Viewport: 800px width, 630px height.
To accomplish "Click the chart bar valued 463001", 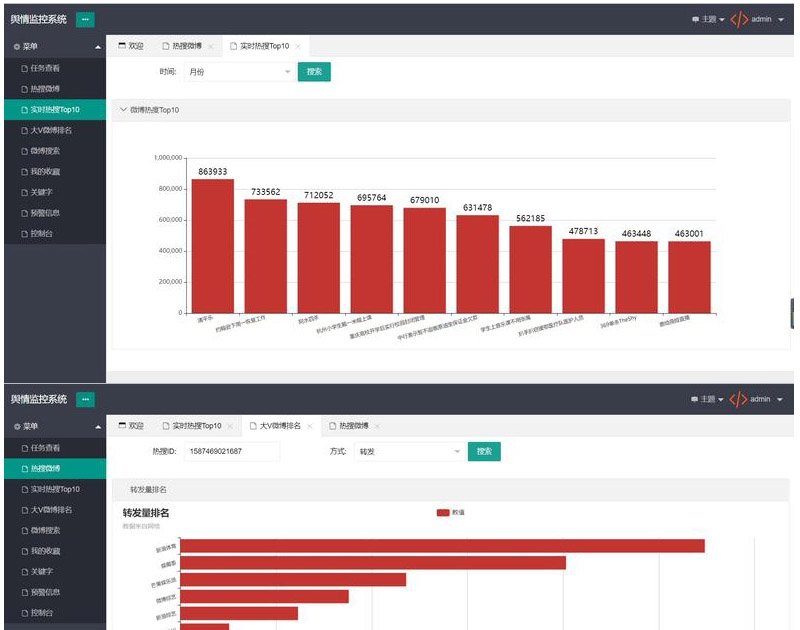I will 689,277.
